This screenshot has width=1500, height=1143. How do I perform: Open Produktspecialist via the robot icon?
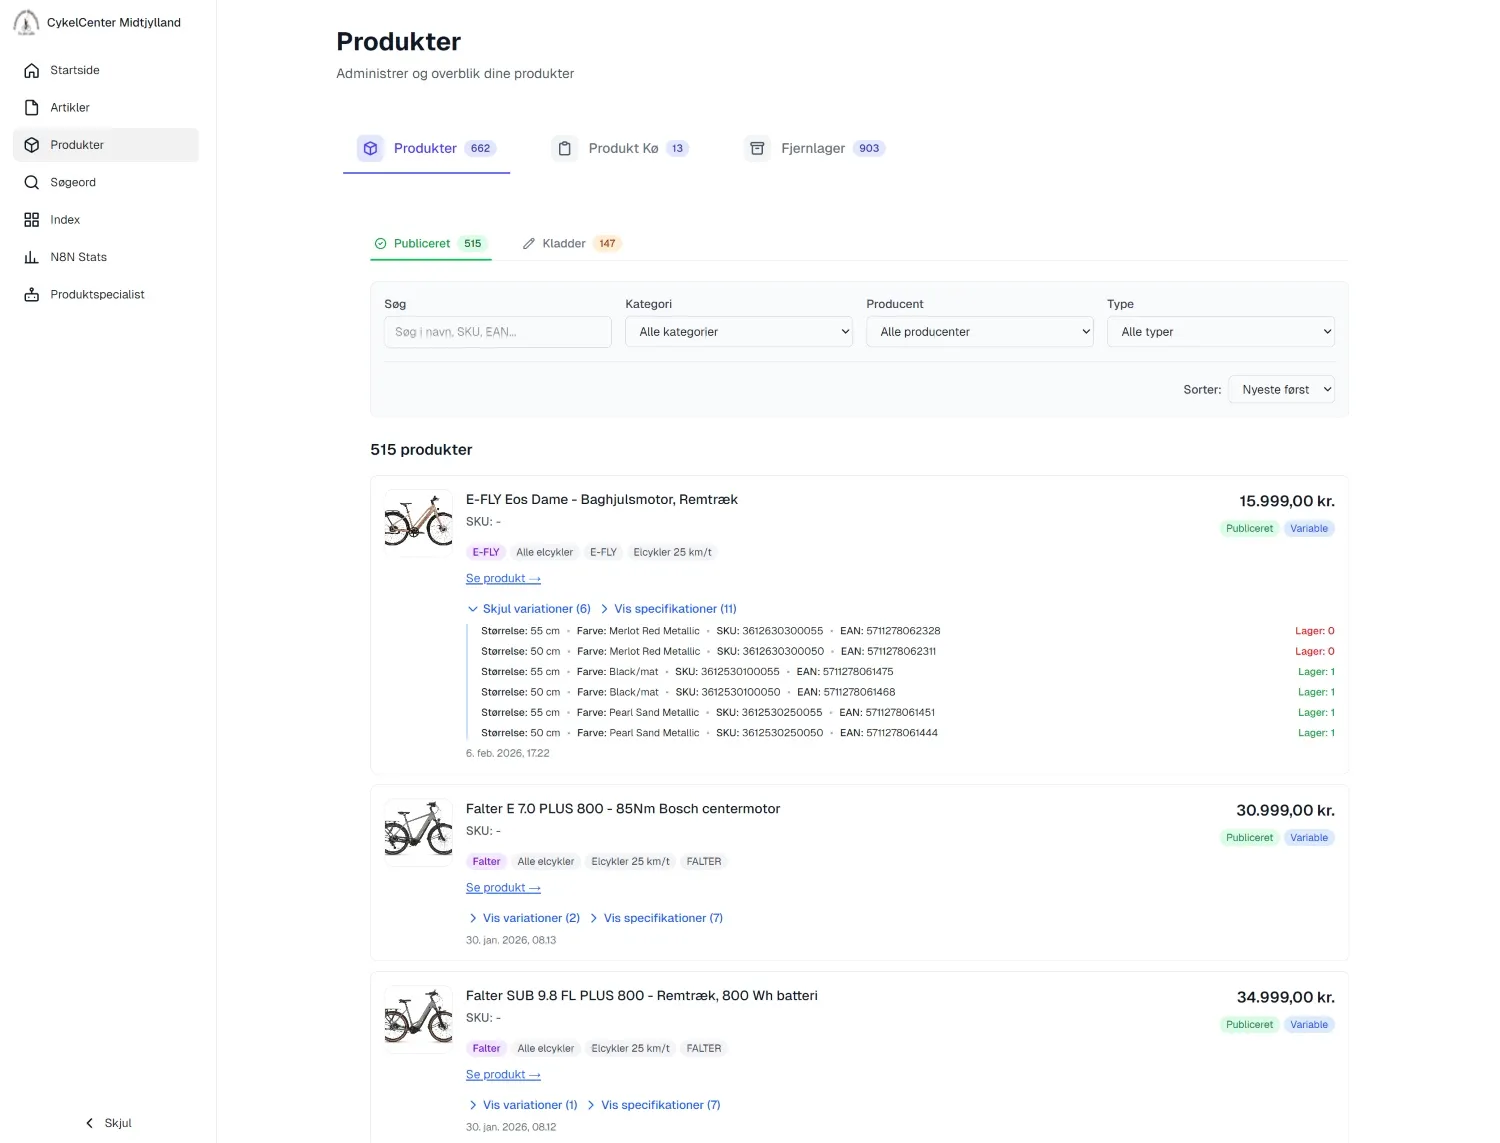click(x=32, y=295)
